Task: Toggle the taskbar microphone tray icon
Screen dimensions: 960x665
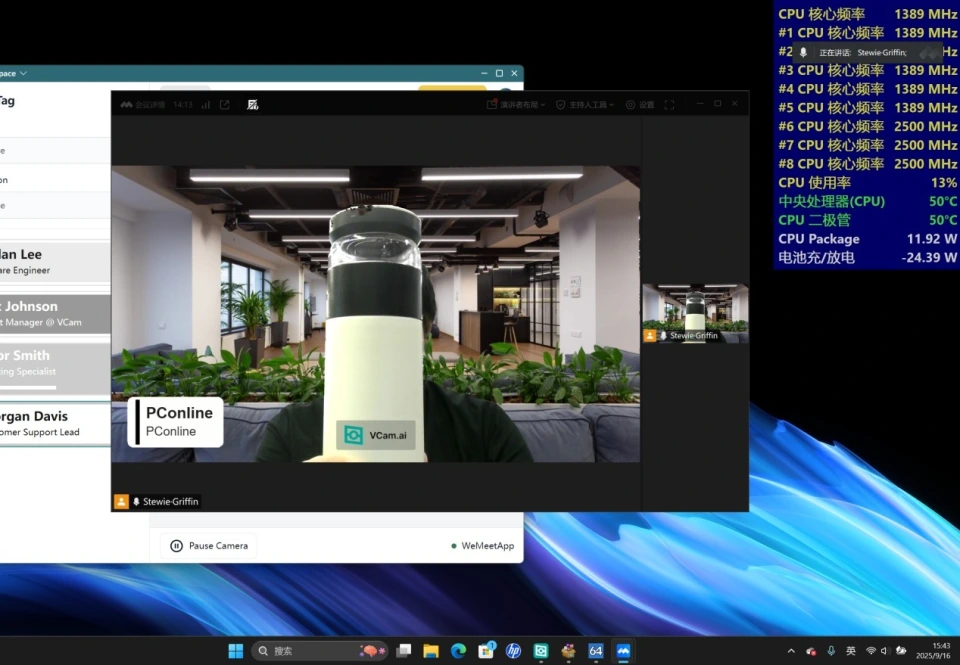Action: (831, 651)
